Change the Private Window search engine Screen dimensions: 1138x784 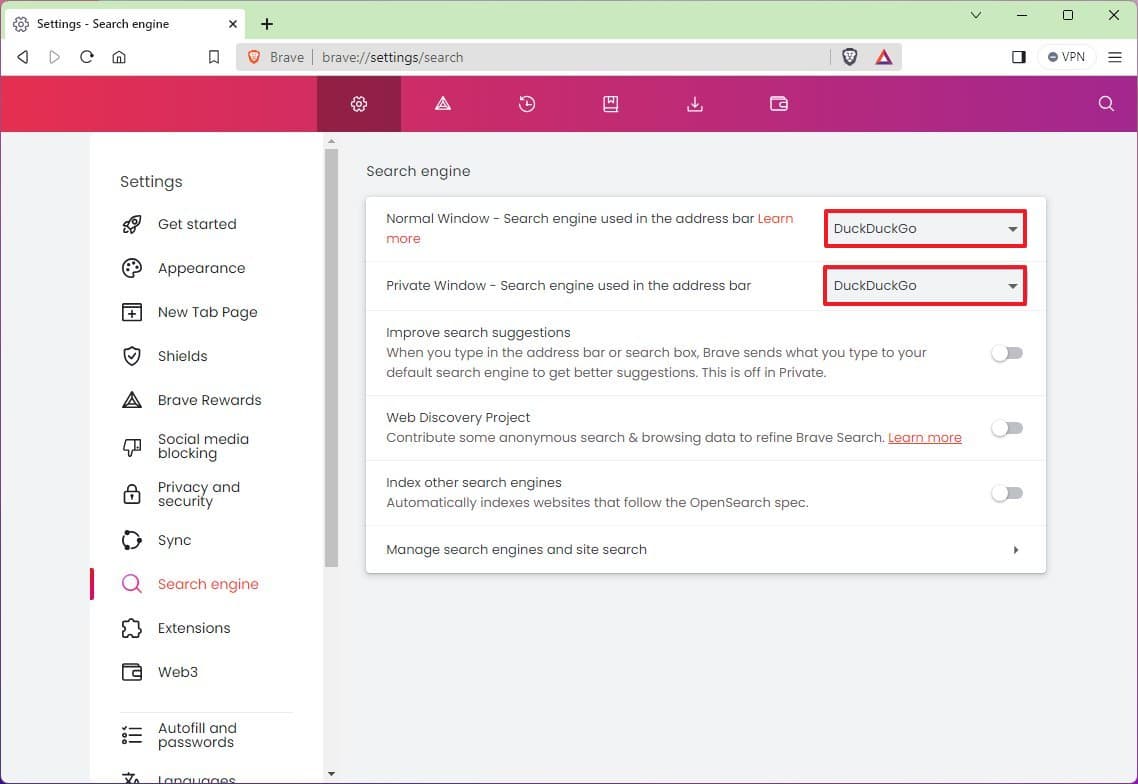click(x=924, y=285)
